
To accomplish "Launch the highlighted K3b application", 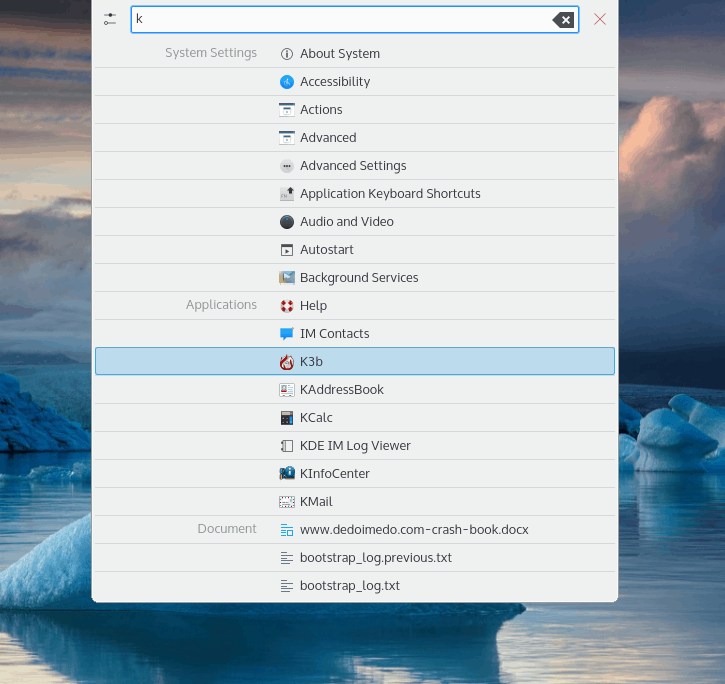I will 355,361.
